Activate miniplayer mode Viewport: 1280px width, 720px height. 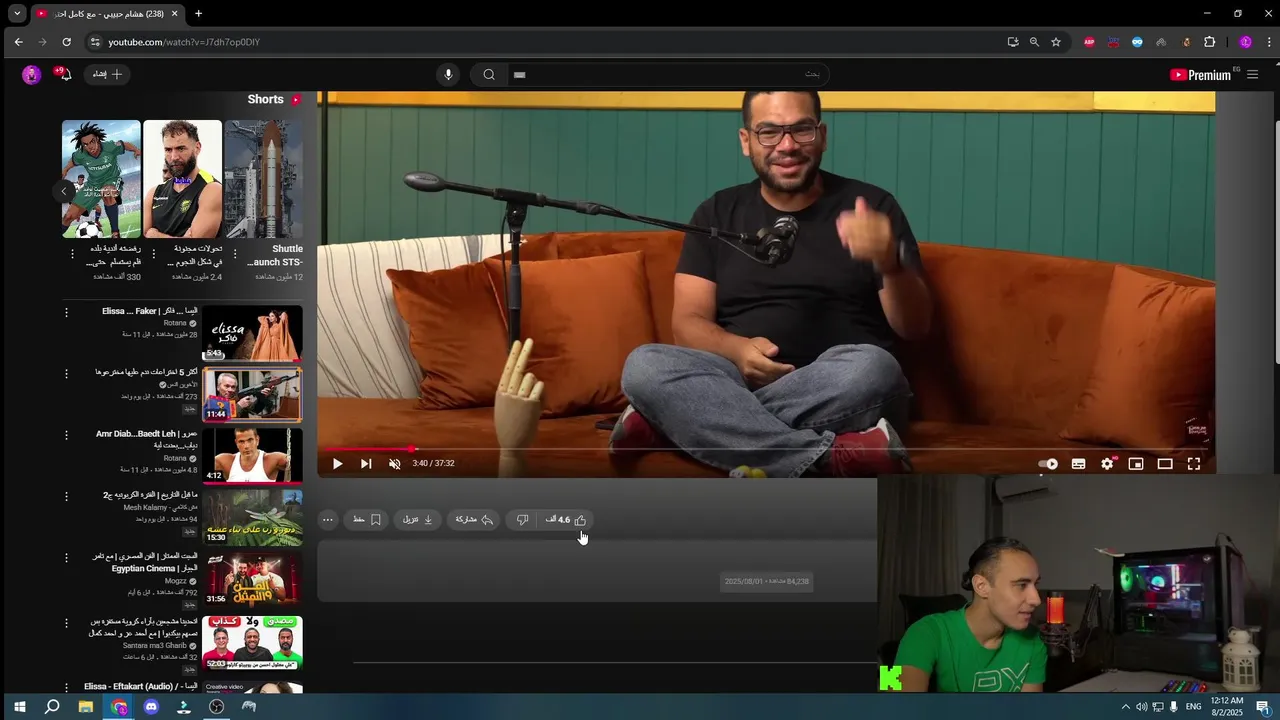coord(1136,464)
